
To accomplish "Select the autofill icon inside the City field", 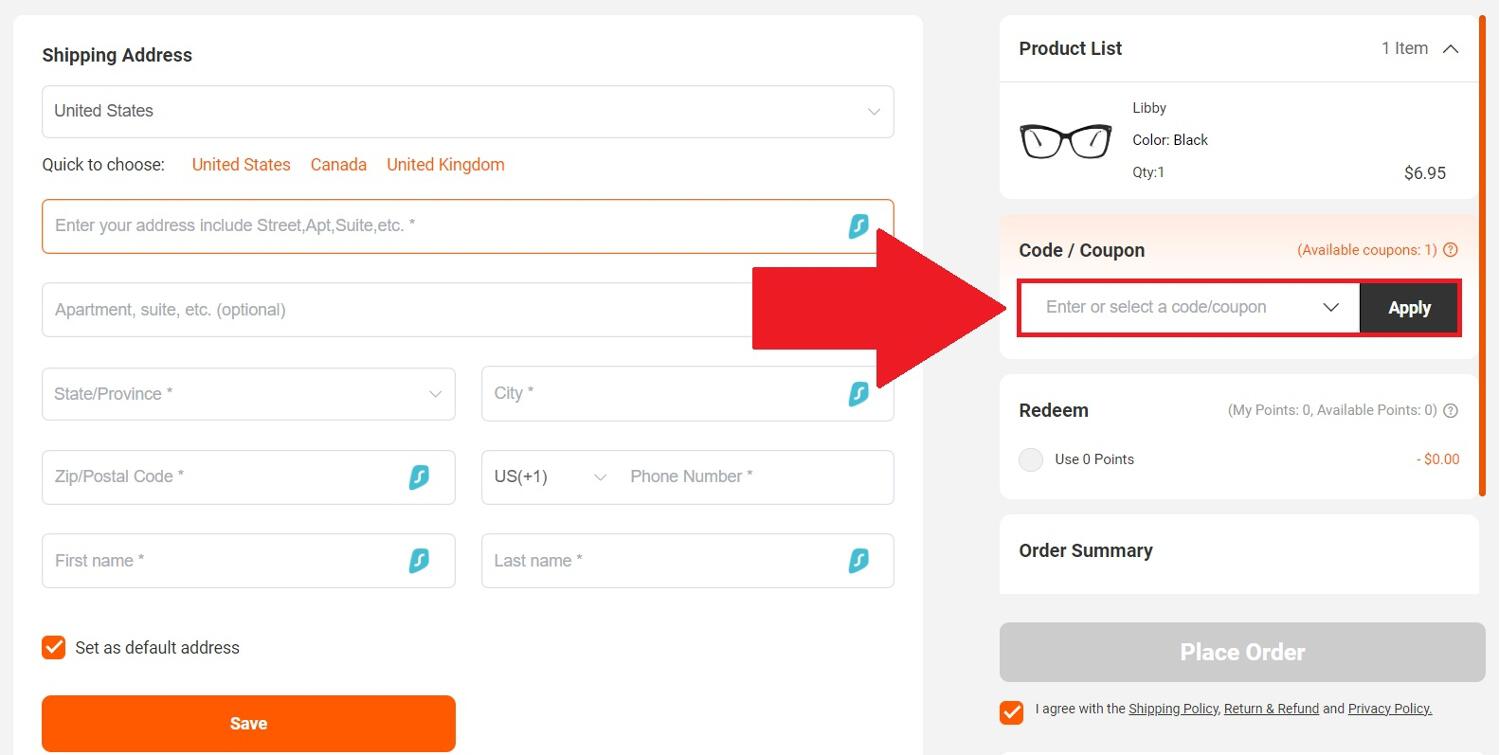I will [858, 394].
